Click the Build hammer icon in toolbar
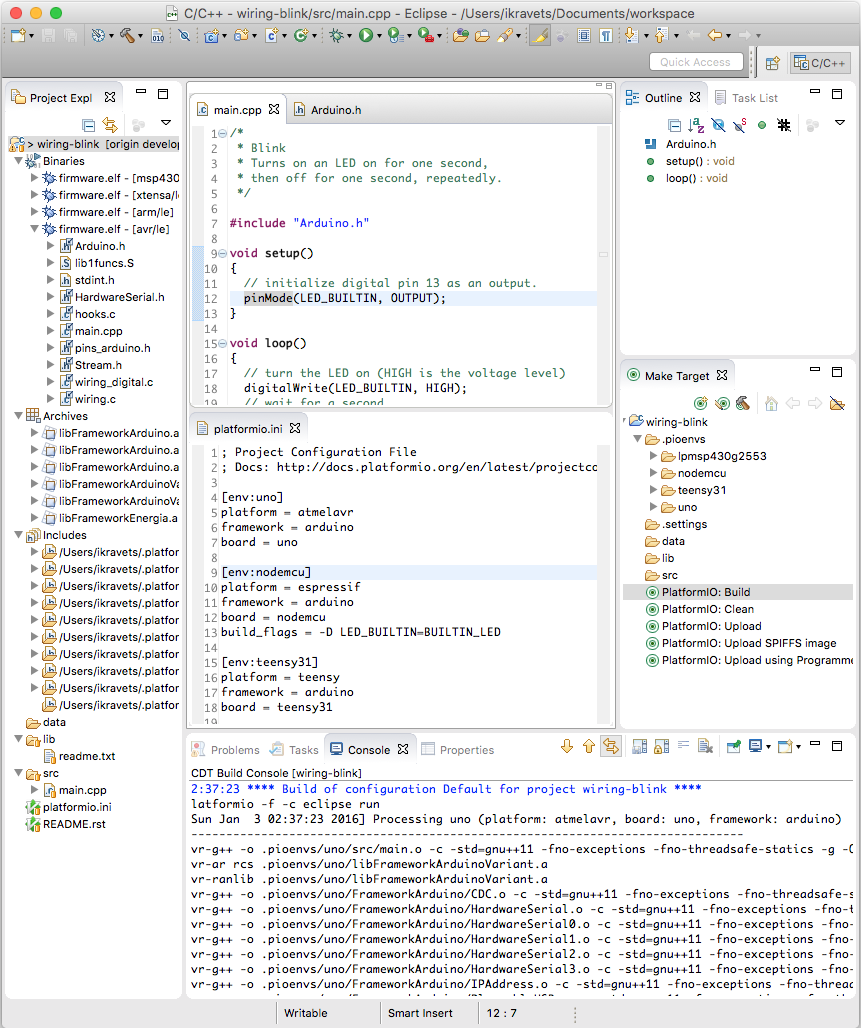Image resolution: width=861 pixels, height=1028 pixels. click(x=127, y=35)
